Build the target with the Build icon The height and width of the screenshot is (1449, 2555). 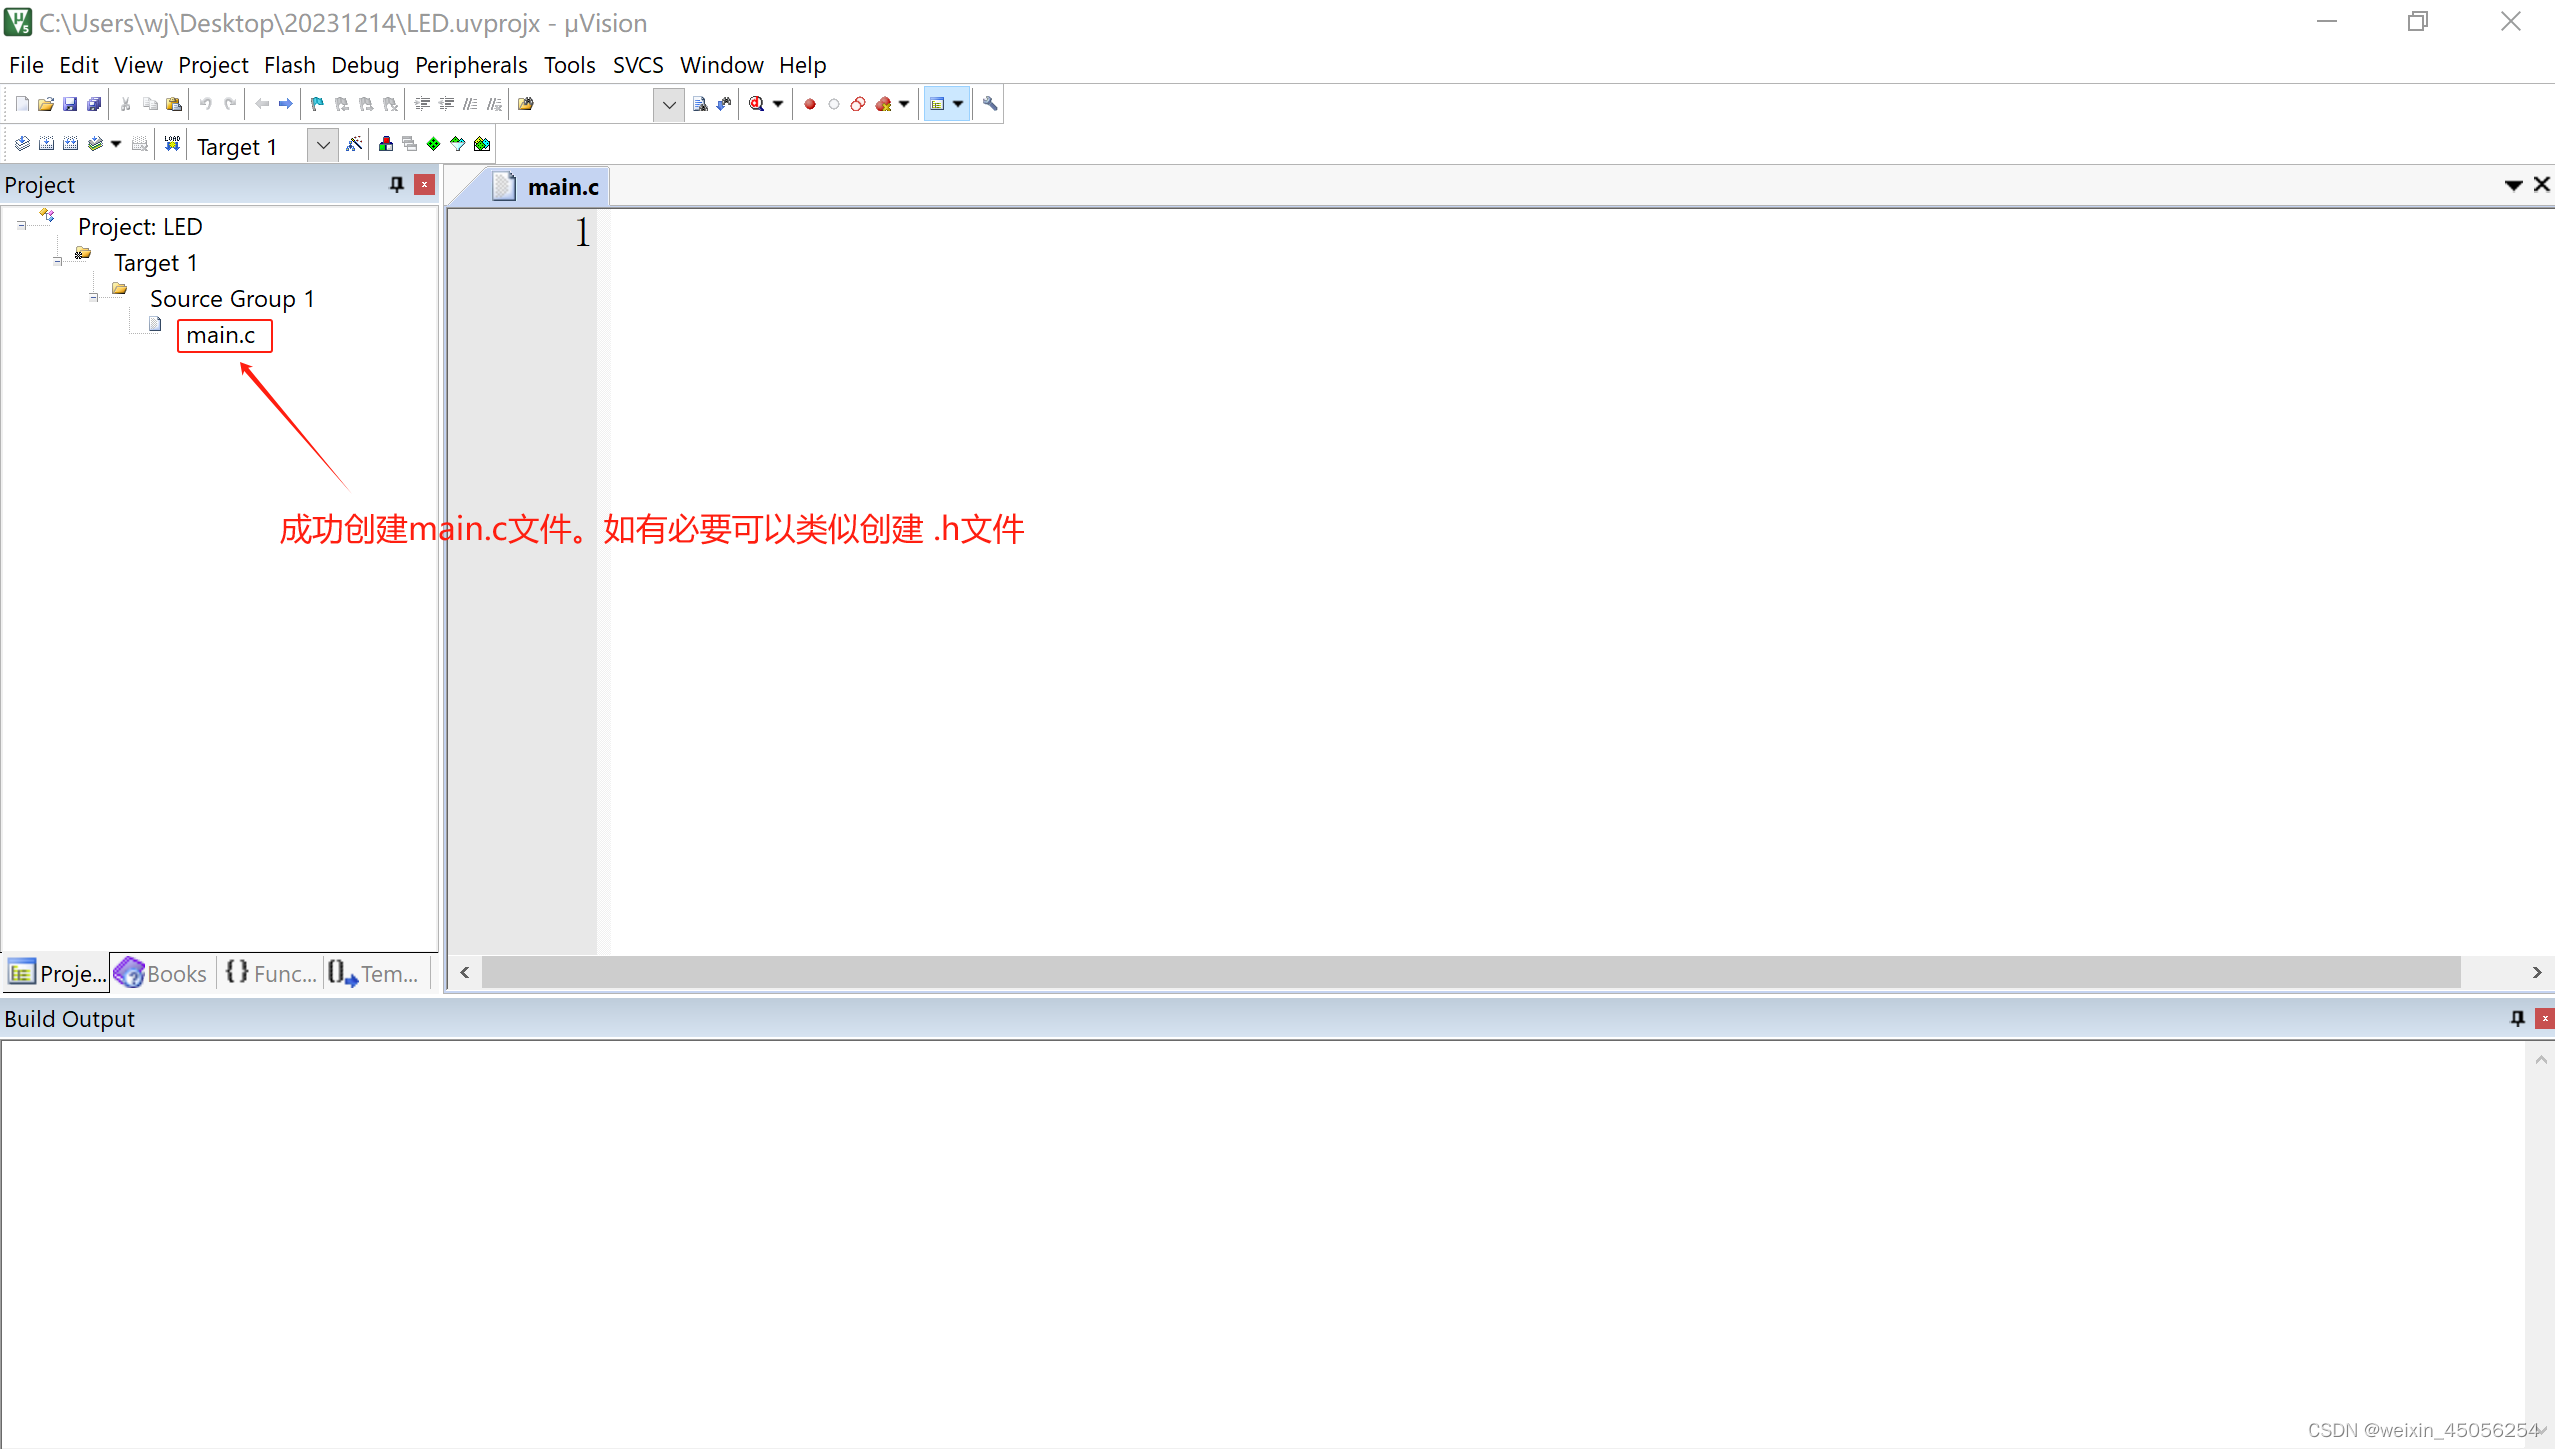[46, 144]
